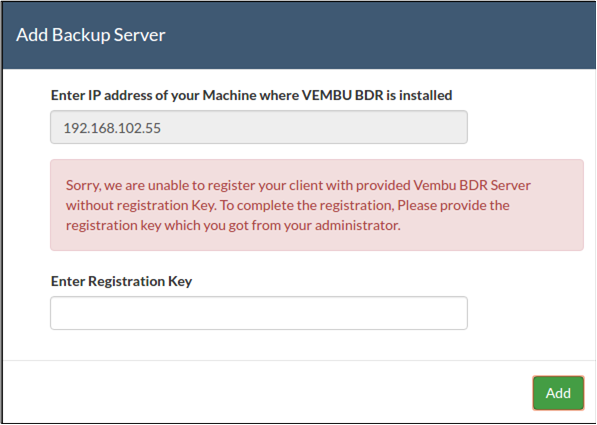Click the word administrator in the error message

(x=358, y=225)
